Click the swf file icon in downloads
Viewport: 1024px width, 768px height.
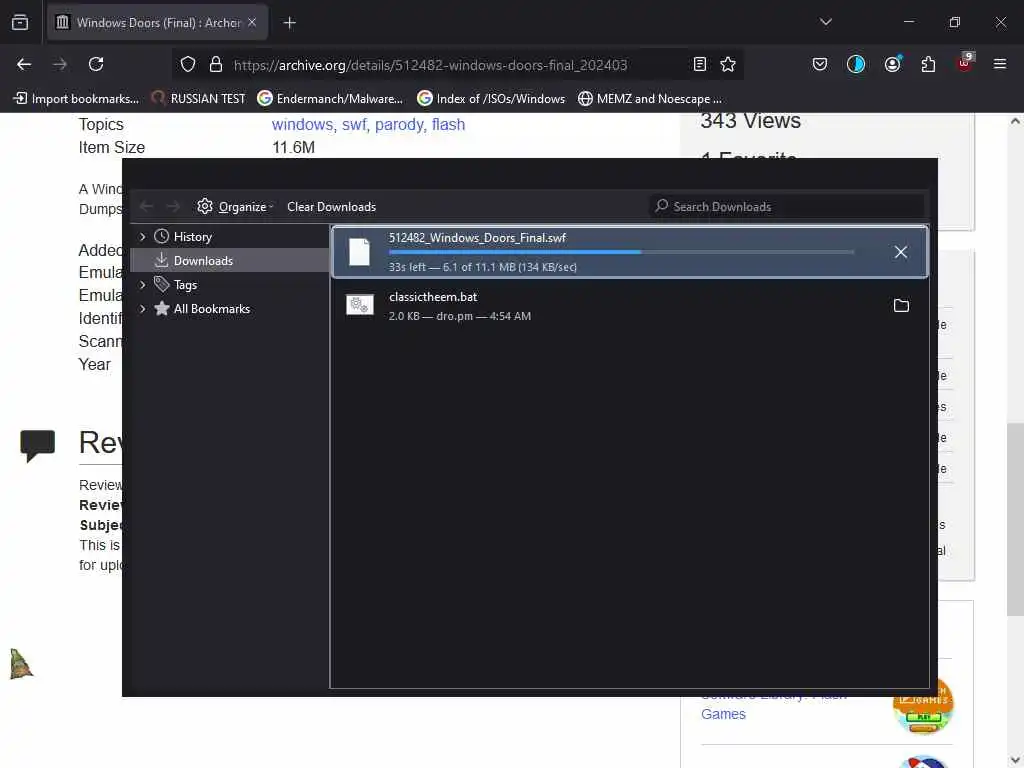359,252
